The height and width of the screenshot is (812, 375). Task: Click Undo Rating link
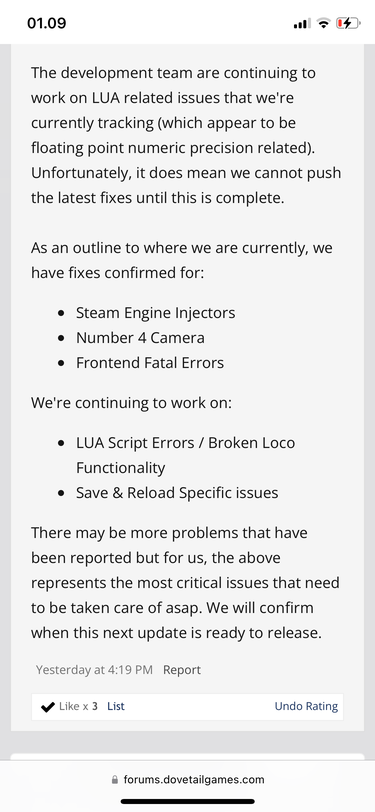[x=306, y=706]
